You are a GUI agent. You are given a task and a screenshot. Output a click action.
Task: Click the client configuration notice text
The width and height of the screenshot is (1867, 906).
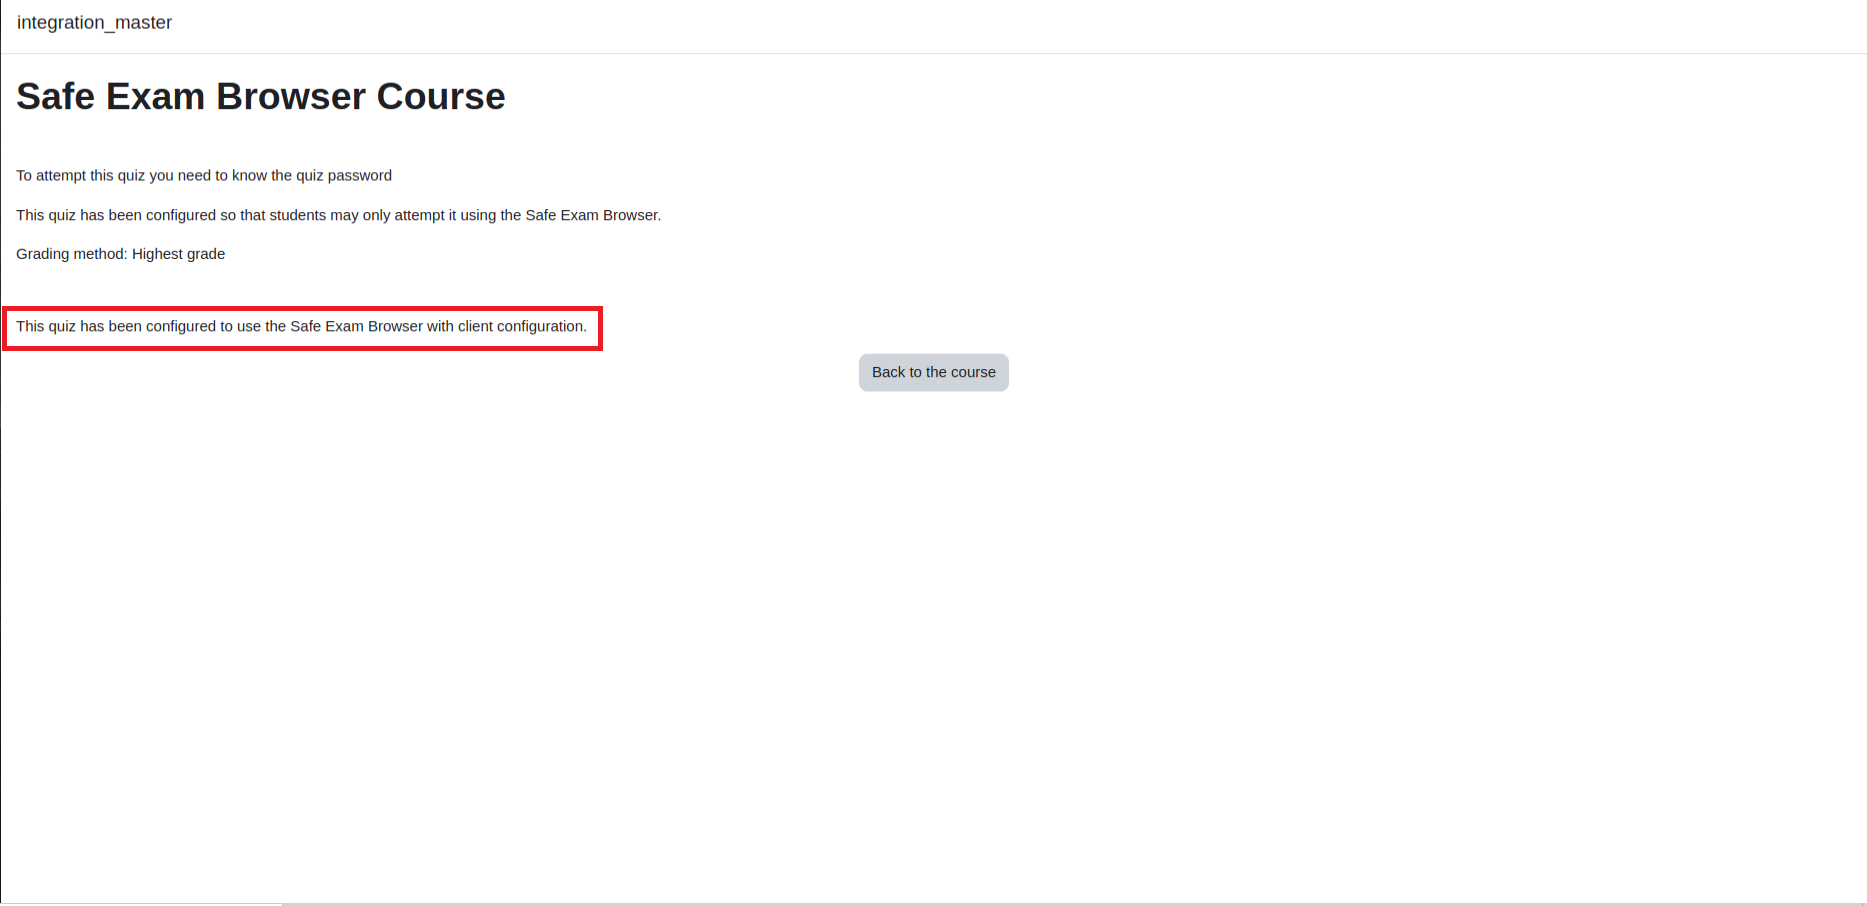[x=301, y=326]
